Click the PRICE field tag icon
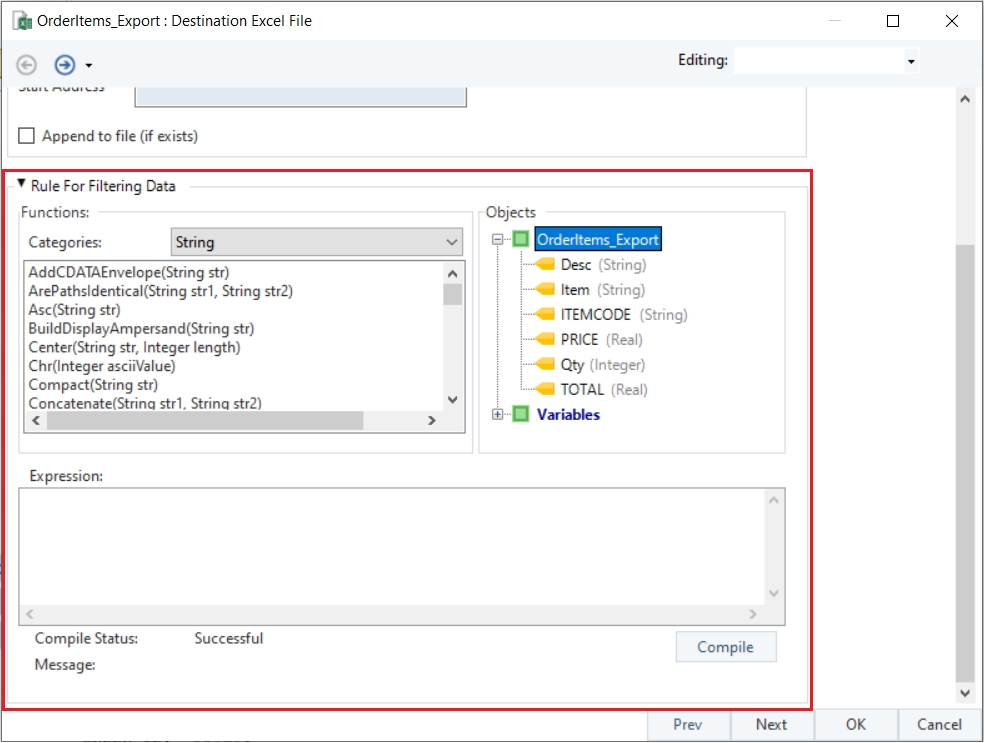Viewport: 984px width, 743px height. tap(544, 340)
